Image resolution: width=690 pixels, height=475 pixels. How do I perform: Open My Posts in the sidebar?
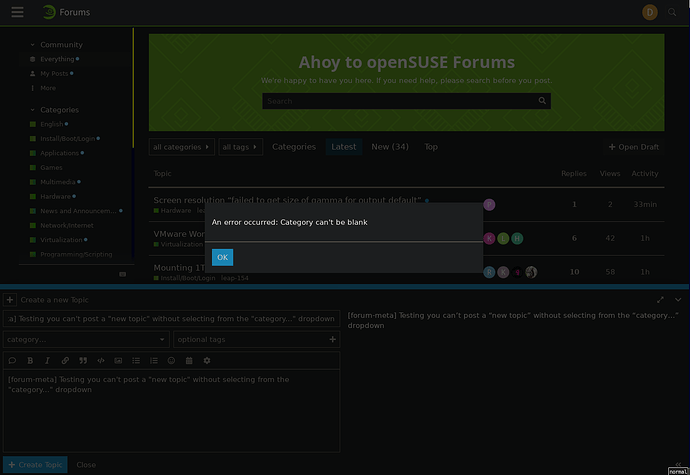click(54, 74)
